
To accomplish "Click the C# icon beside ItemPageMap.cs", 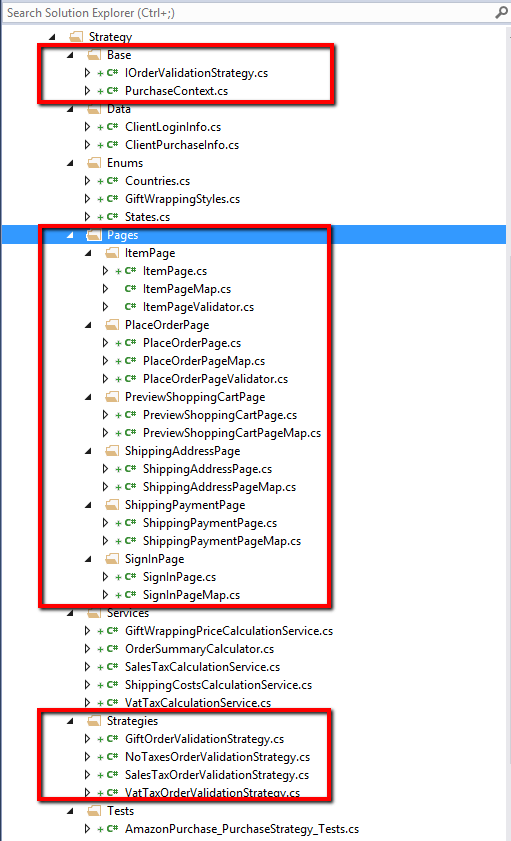I will point(130,289).
